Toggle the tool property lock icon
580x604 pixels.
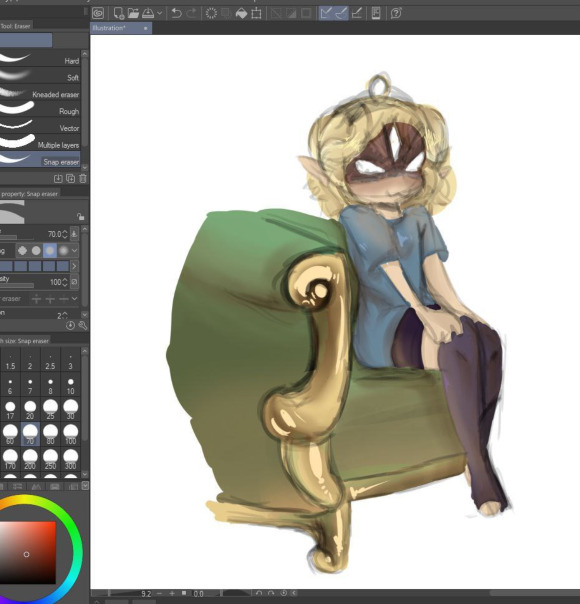(x=80, y=216)
